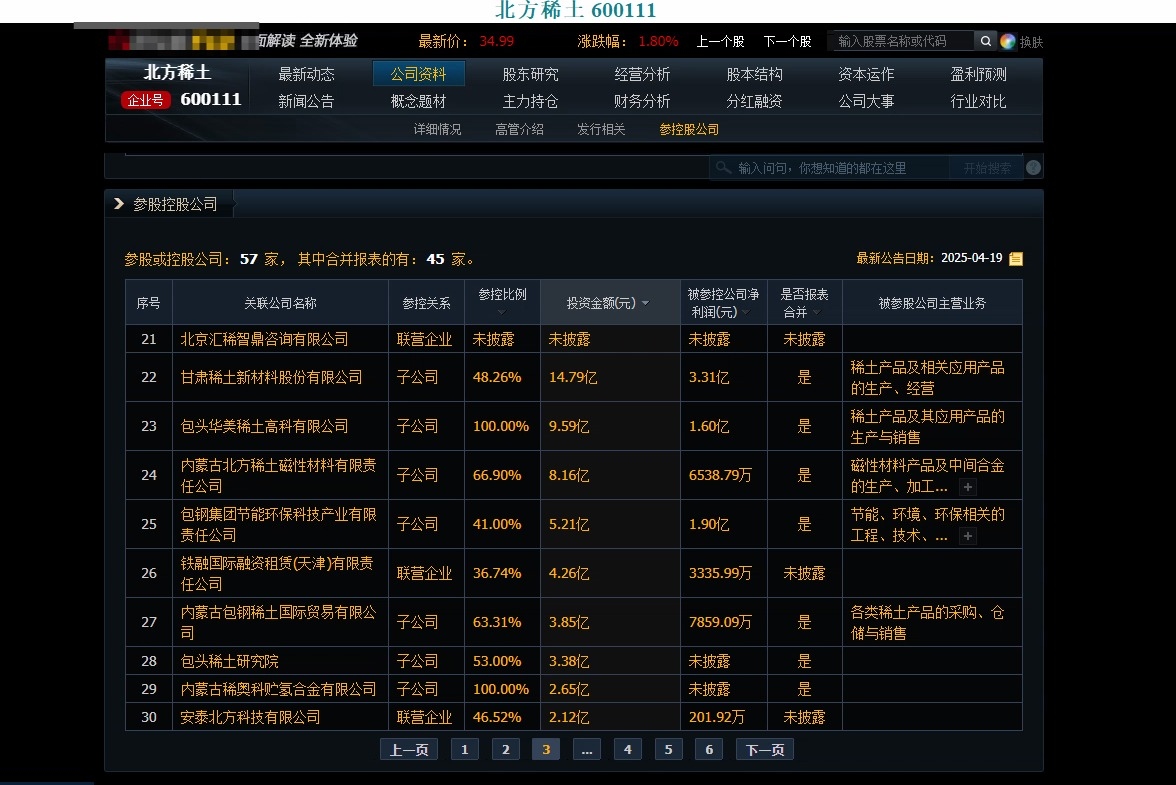Click 下一个股 next stock link
1176x785 pixels.
click(x=788, y=41)
